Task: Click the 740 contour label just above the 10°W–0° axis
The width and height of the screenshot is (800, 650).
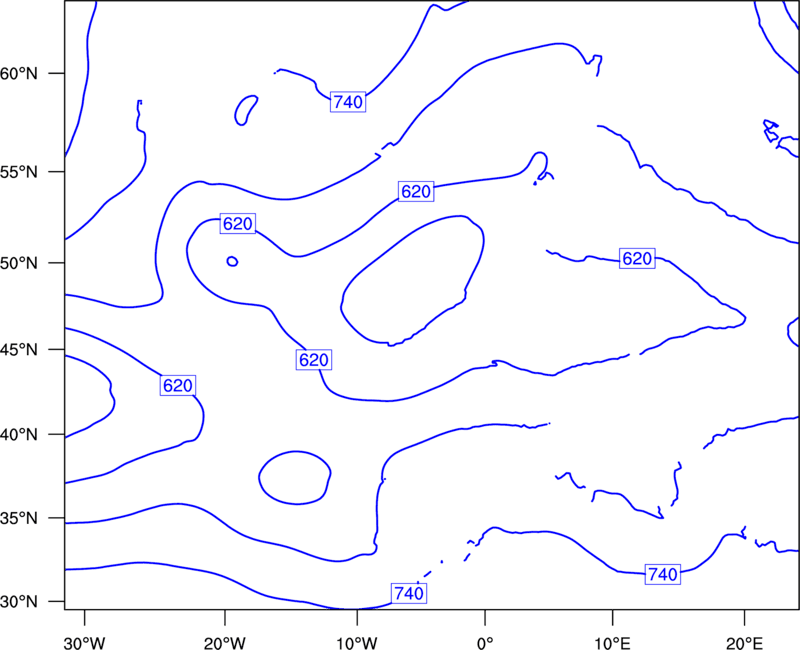Action: (x=409, y=593)
